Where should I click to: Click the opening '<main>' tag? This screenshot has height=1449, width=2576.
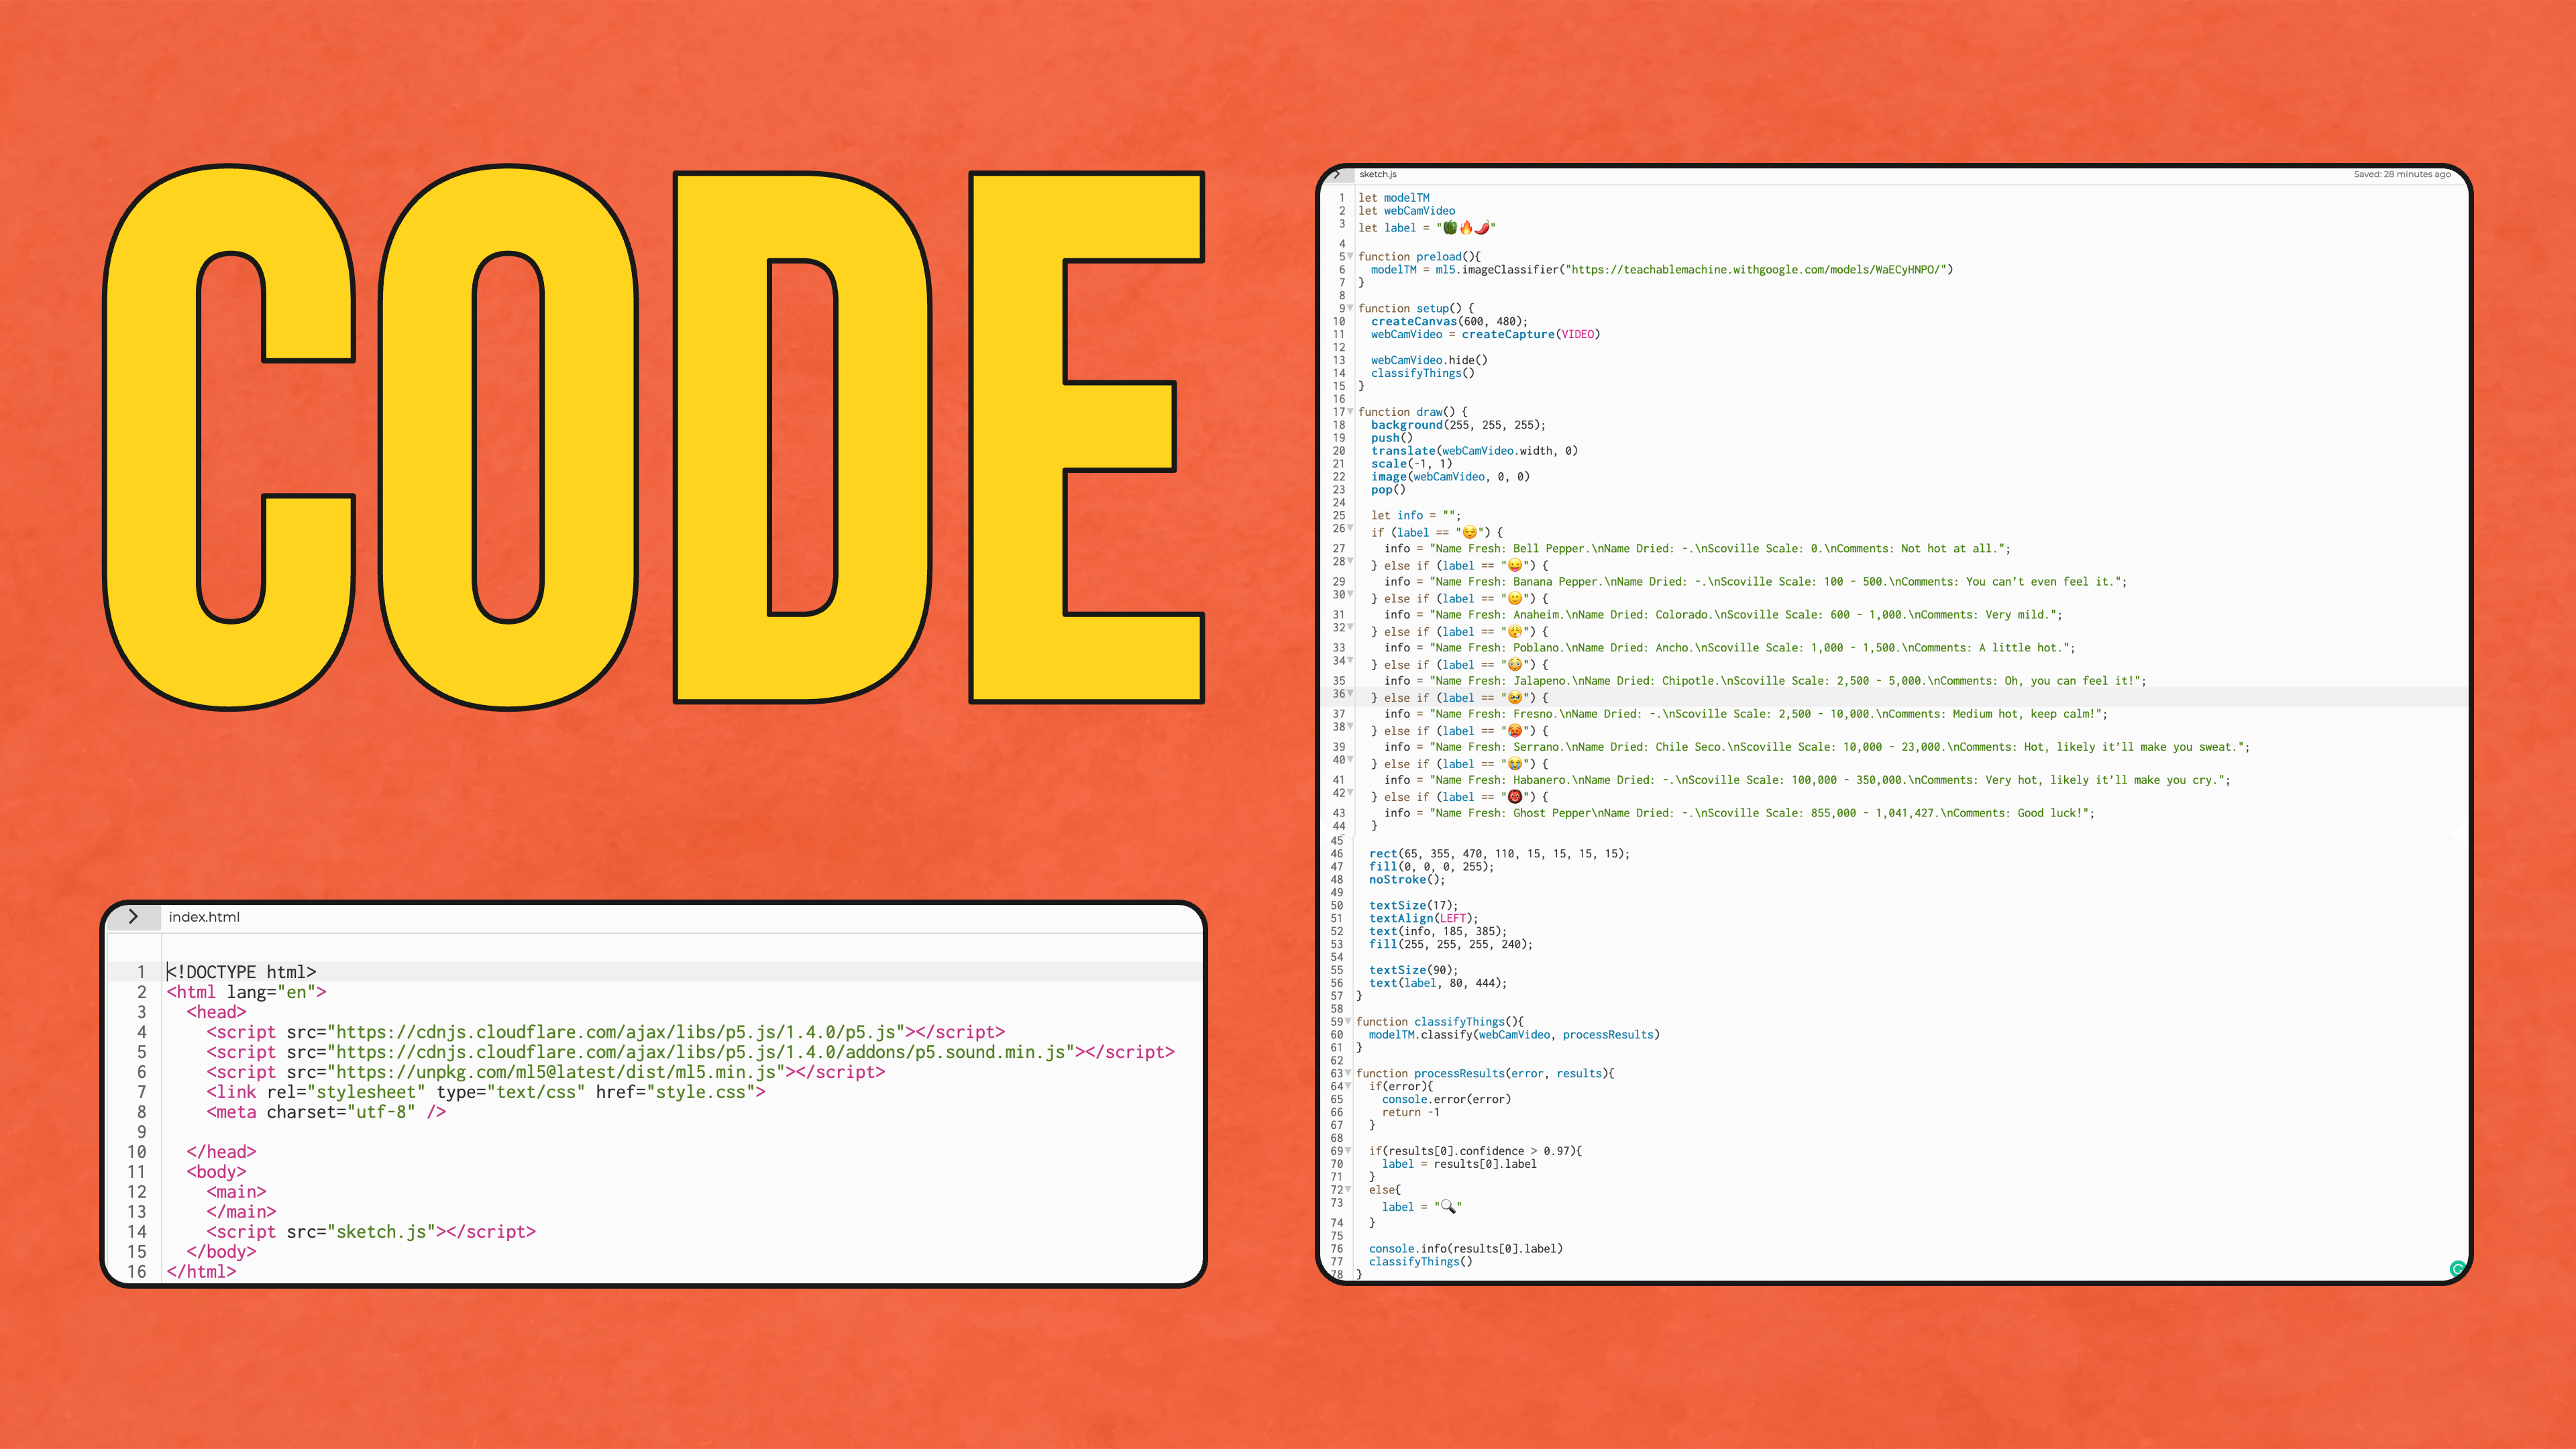point(236,1192)
